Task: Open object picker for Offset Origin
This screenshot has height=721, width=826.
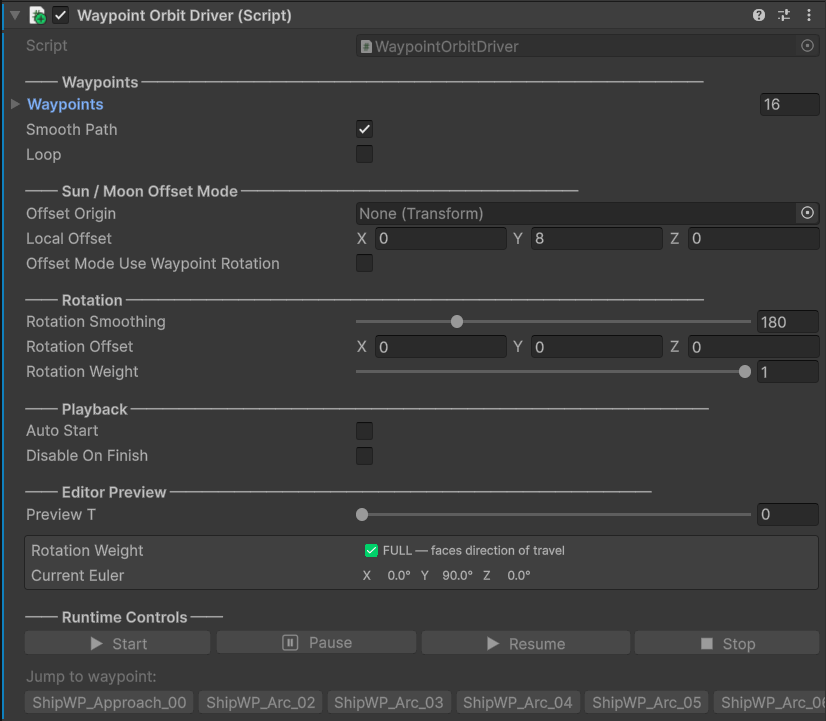Action: coord(807,213)
